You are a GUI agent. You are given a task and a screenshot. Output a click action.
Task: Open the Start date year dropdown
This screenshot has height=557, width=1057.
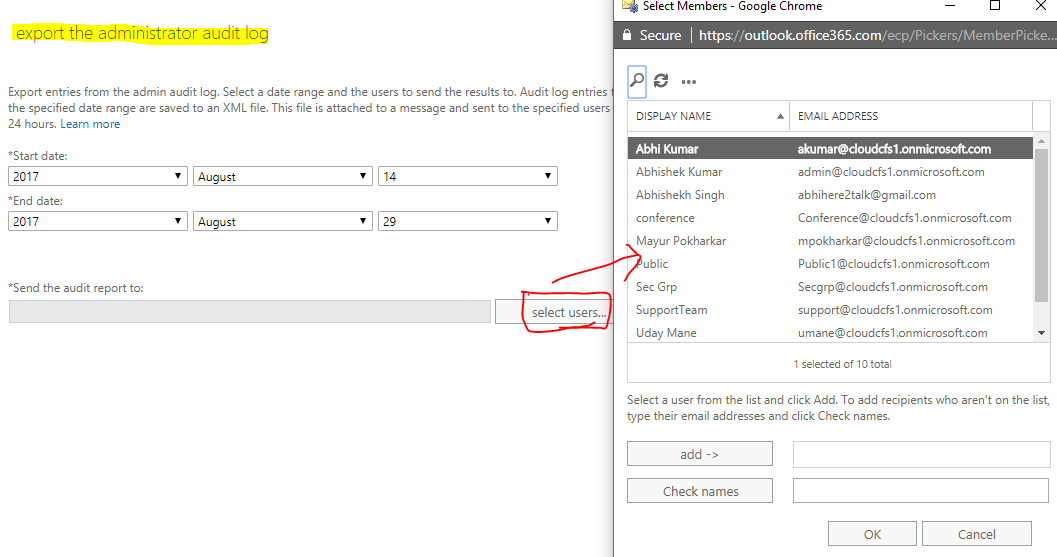98,177
